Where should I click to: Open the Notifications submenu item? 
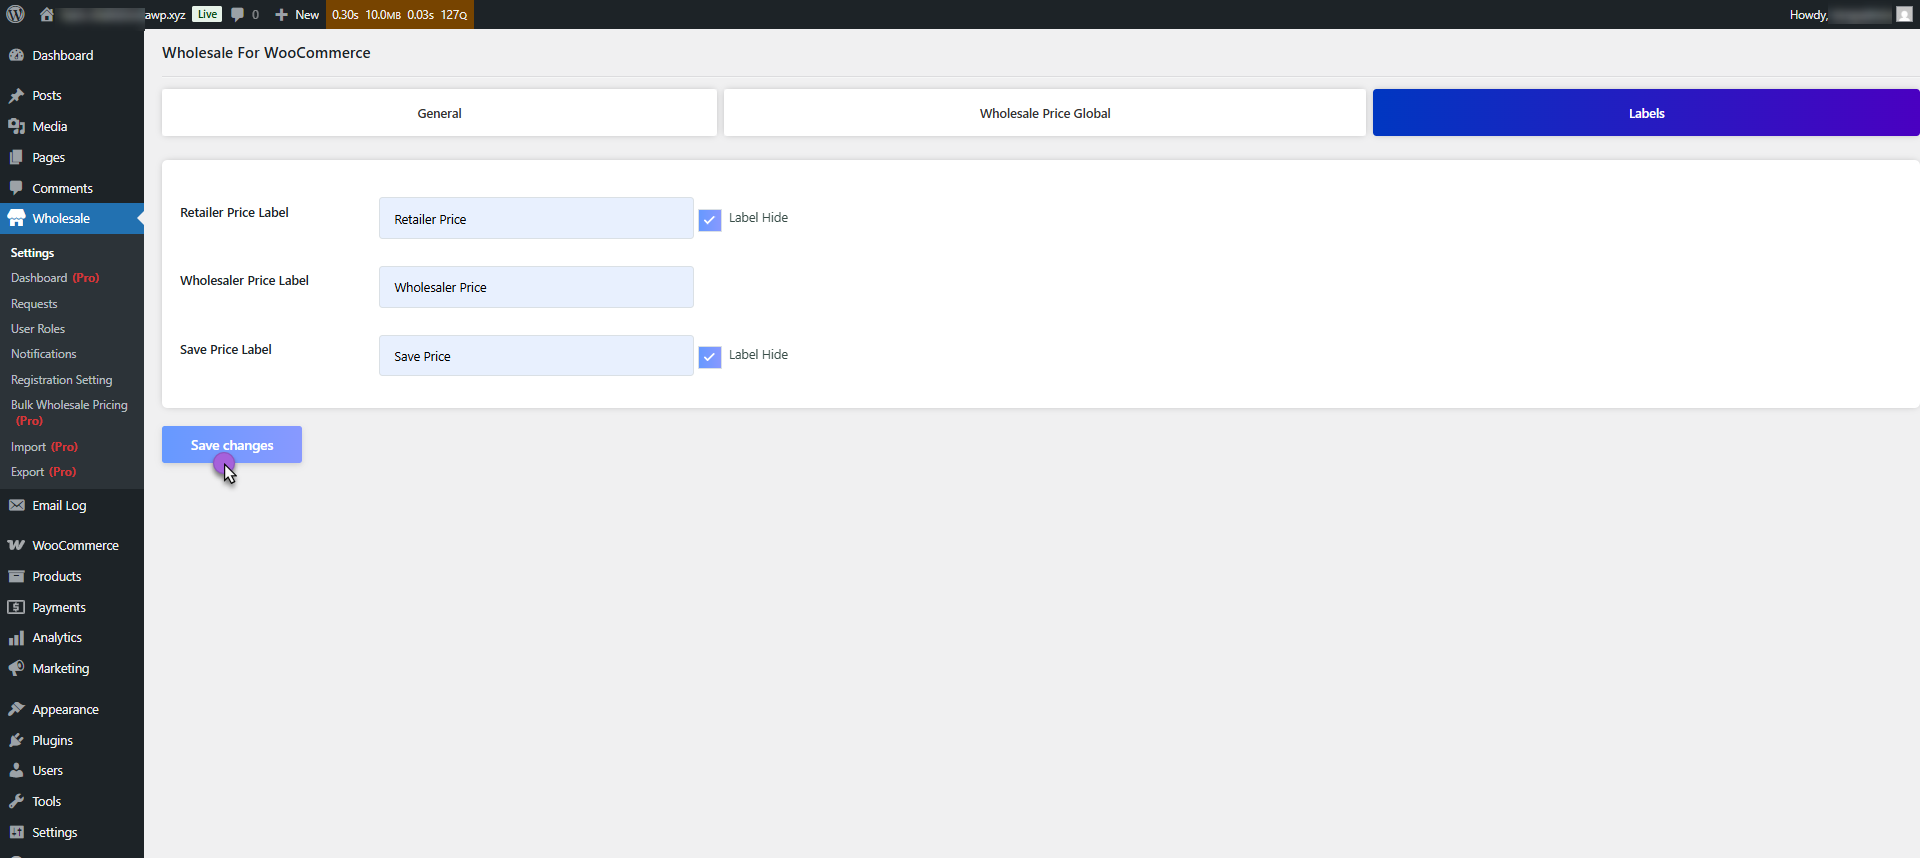(x=43, y=354)
